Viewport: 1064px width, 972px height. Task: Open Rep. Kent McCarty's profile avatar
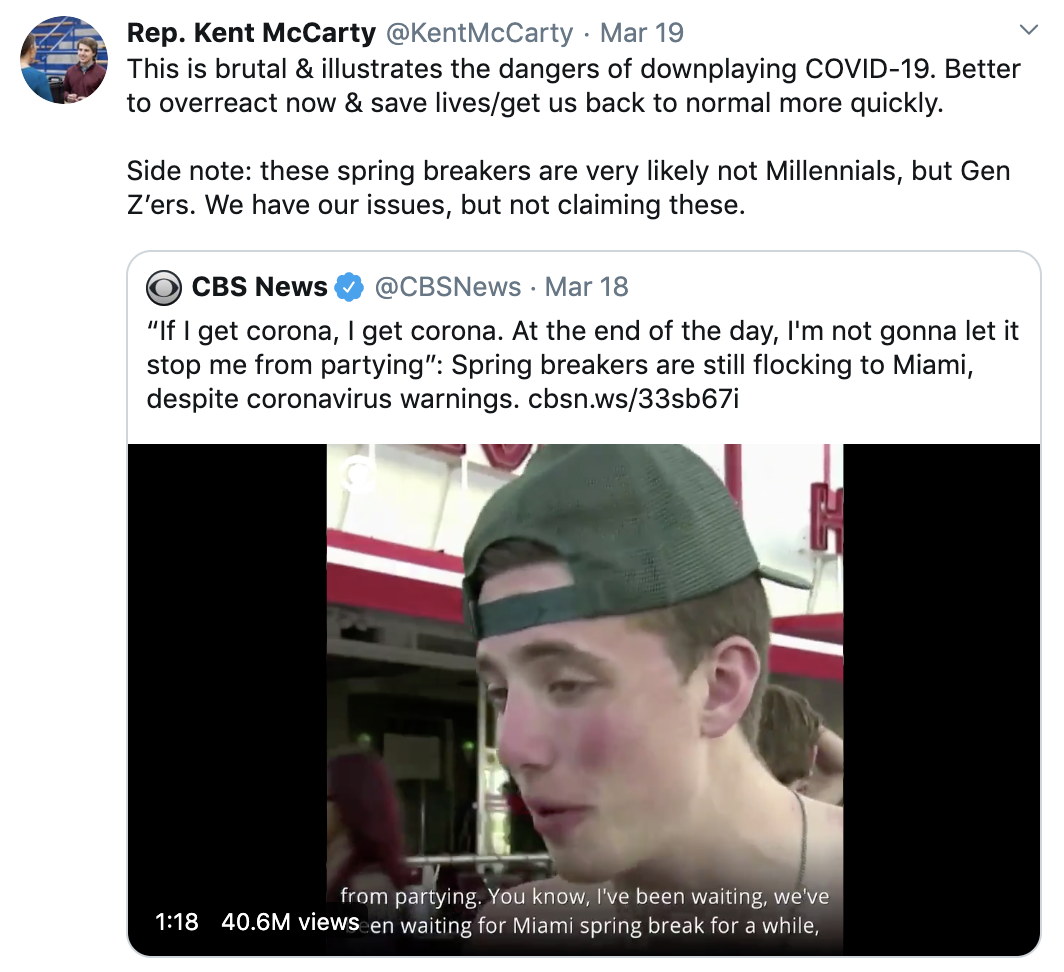pos(64,60)
